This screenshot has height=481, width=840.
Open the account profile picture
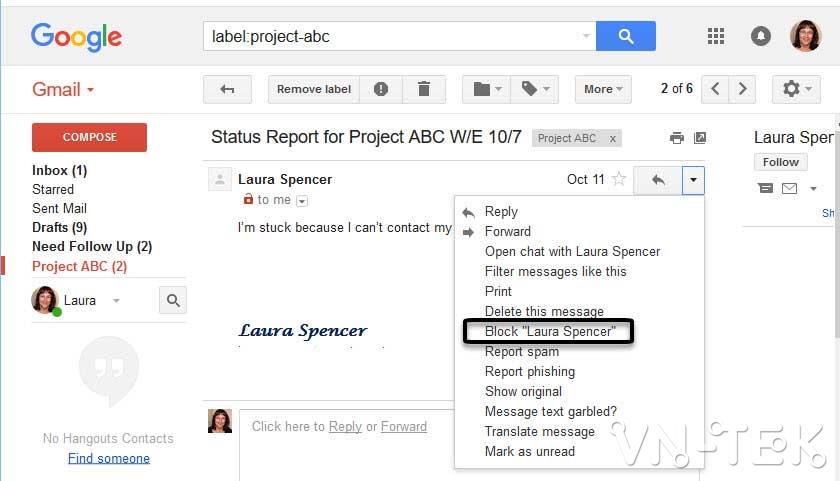pos(805,36)
